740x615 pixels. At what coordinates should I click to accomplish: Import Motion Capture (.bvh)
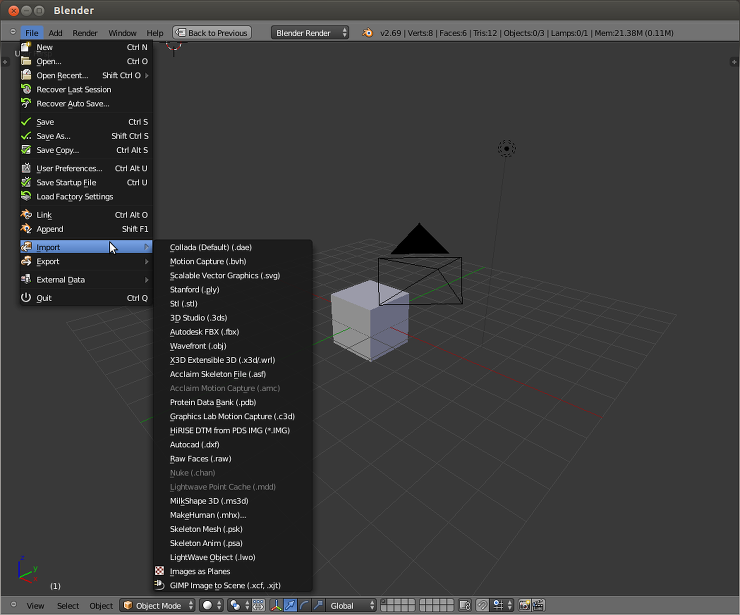(x=233, y=261)
